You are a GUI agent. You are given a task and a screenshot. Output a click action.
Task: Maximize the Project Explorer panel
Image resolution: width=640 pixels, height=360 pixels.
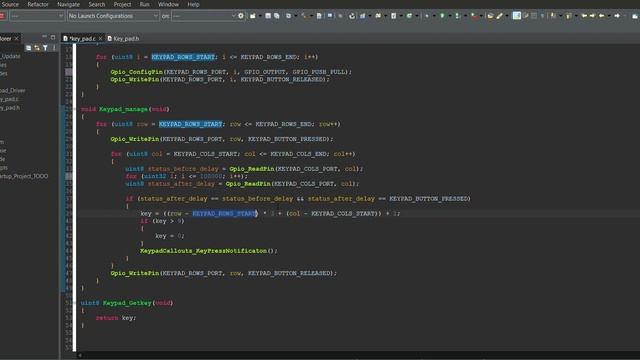pyautogui.click(x=53, y=37)
